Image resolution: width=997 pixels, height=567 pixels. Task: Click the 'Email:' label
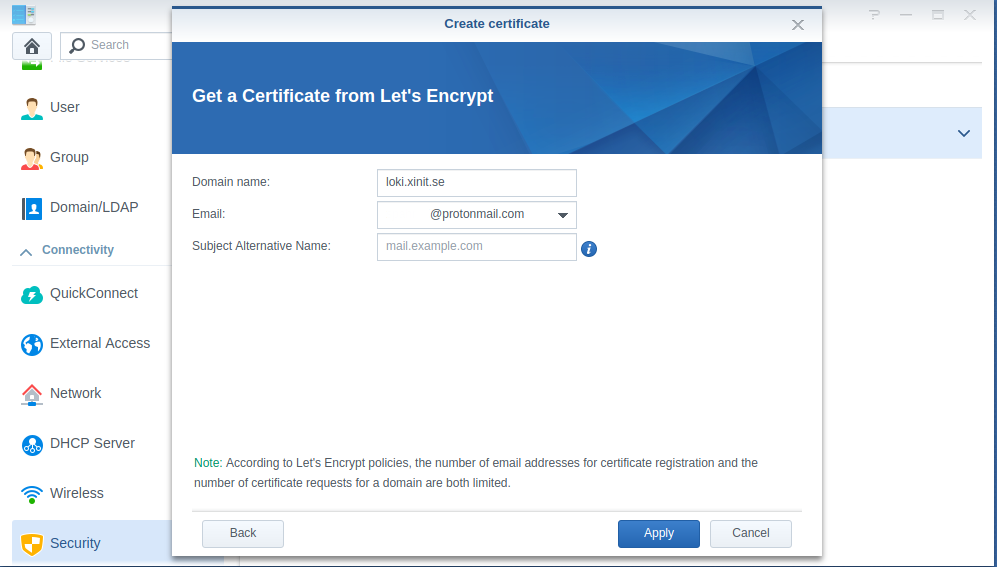coord(209,214)
